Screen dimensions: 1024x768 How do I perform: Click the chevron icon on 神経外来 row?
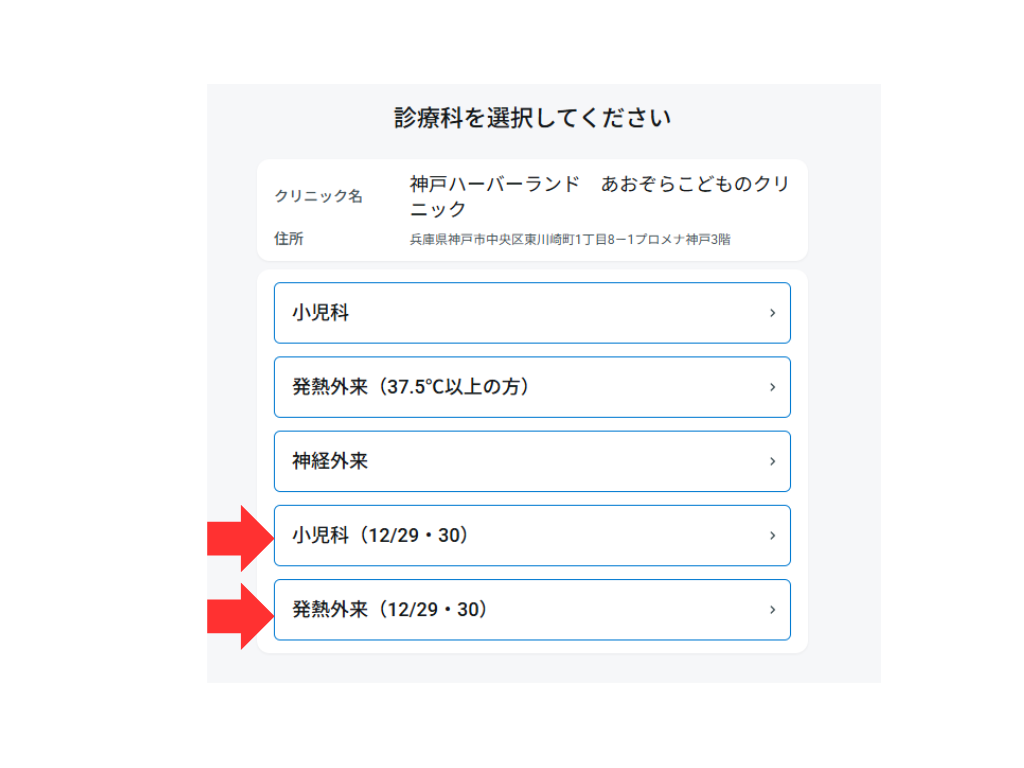[x=772, y=461]
